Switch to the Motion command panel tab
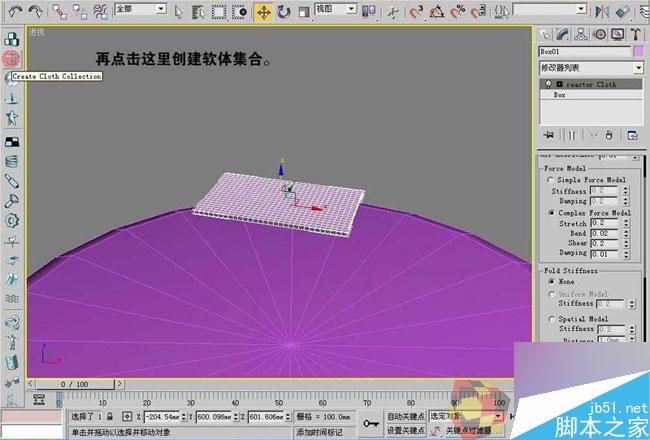The height and width of the screenshot is (440, 650). [599, 34]
